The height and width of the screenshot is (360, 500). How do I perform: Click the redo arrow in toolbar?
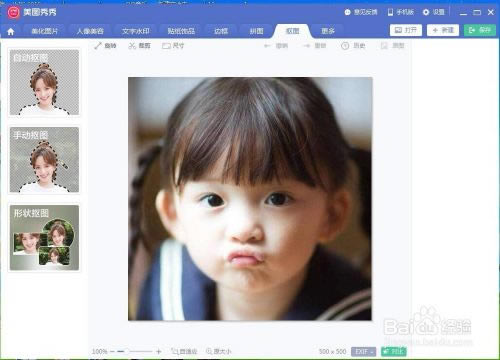pyautogui.click(x=307, y=46)
